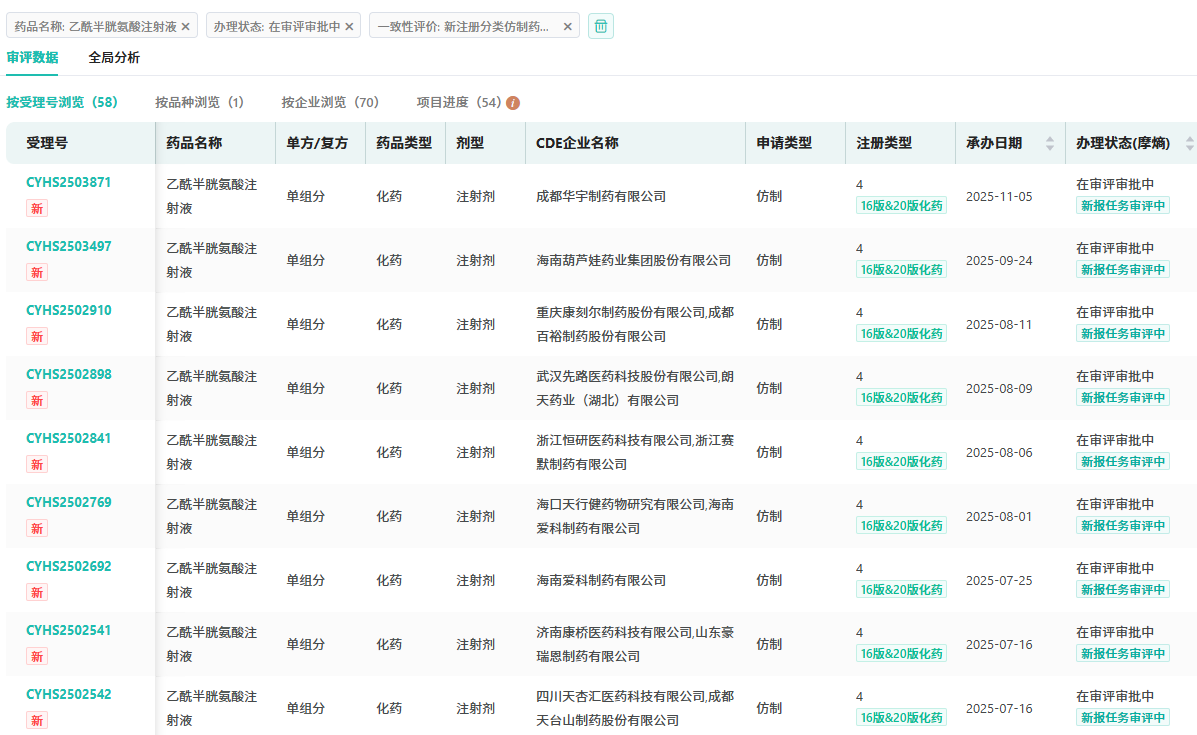Open acceptance number CYHS2502910
This screenshot has height=735, width=1197.
pos(69,310)
